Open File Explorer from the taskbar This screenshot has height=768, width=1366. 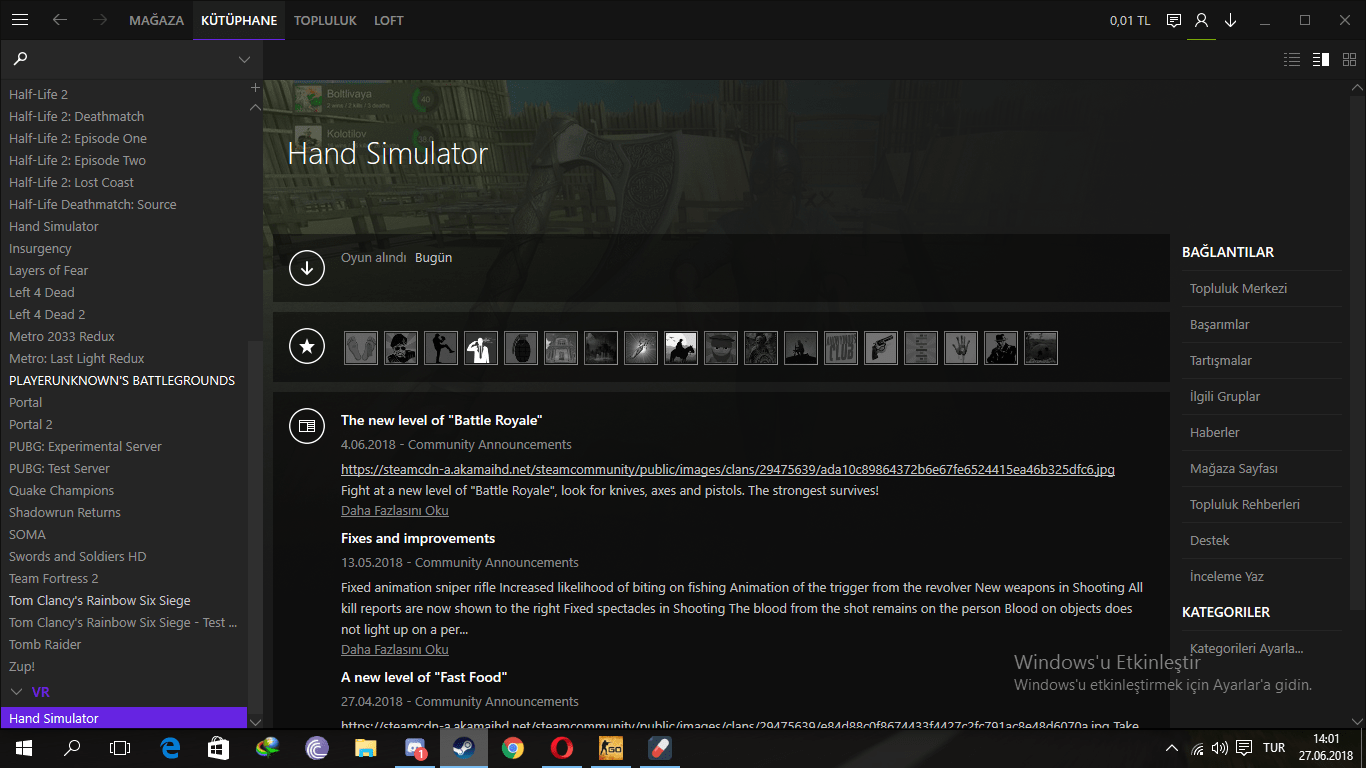[x=365, y=747]
